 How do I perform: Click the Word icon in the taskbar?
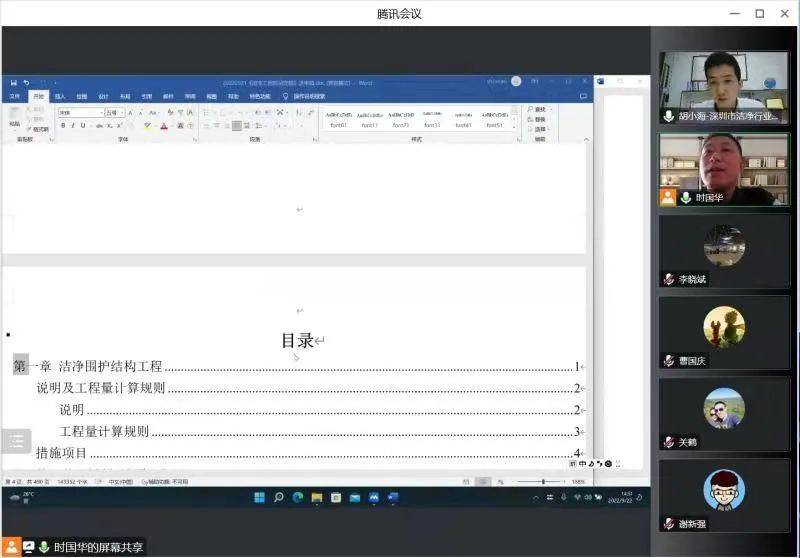coord(393,497)
